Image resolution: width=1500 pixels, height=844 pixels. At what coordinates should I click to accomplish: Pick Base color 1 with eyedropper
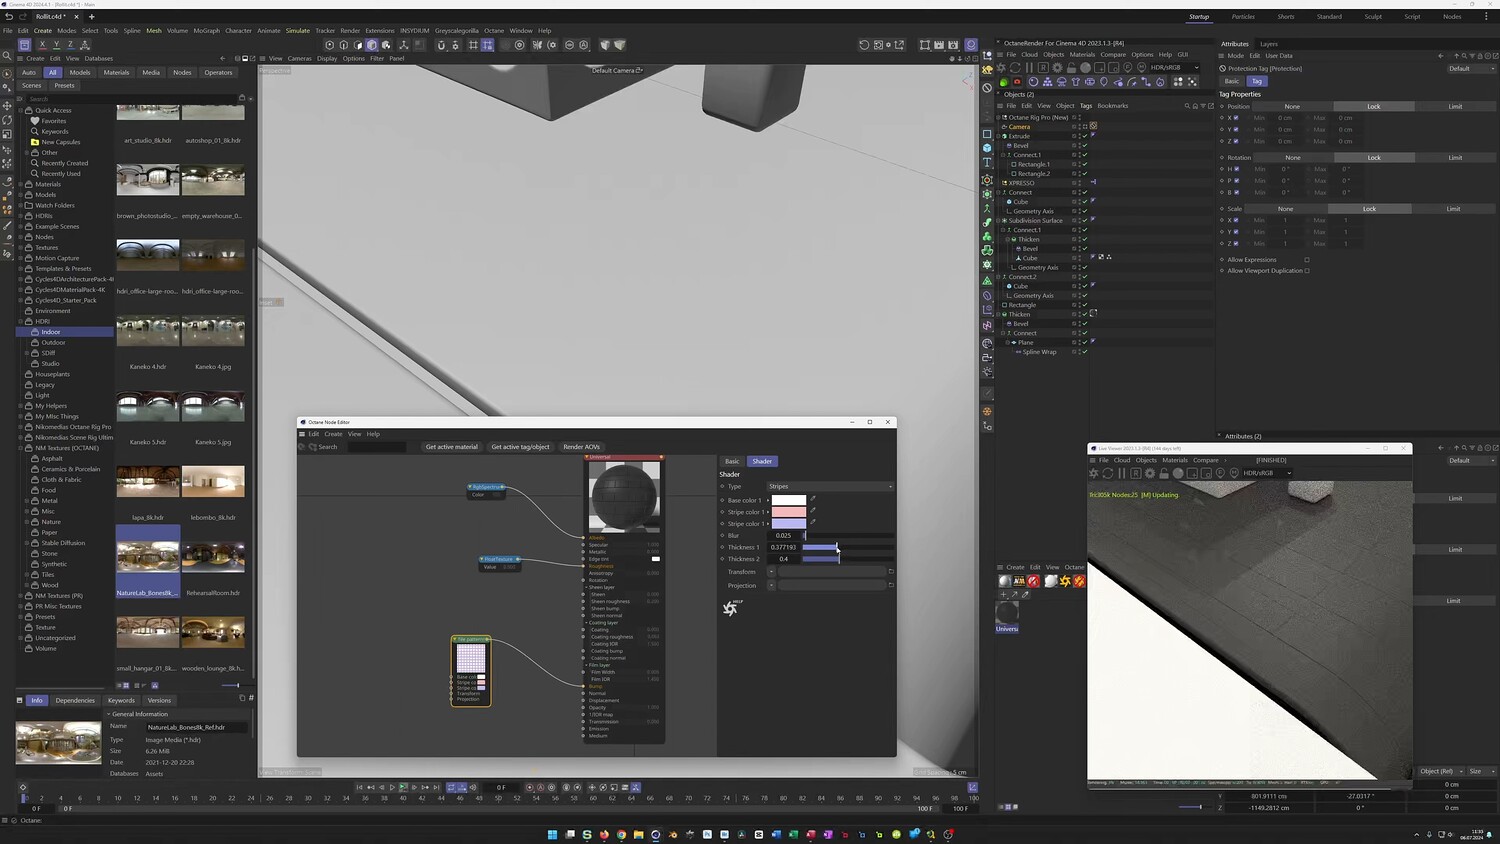pyautogui.click(x=813, y=499)
